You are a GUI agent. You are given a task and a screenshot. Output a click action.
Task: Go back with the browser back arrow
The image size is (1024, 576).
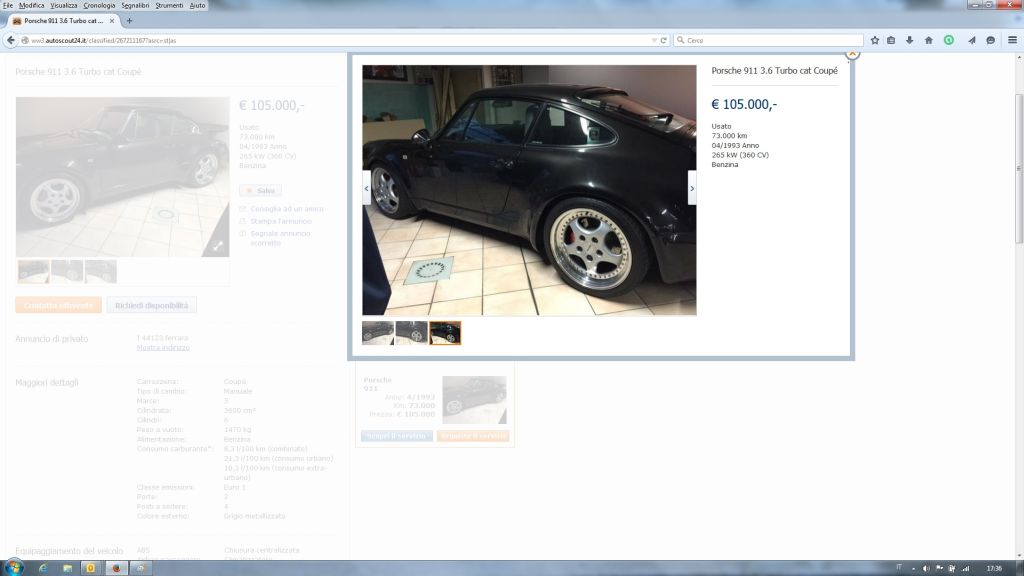pyautogui.click(x=10, y=40)
